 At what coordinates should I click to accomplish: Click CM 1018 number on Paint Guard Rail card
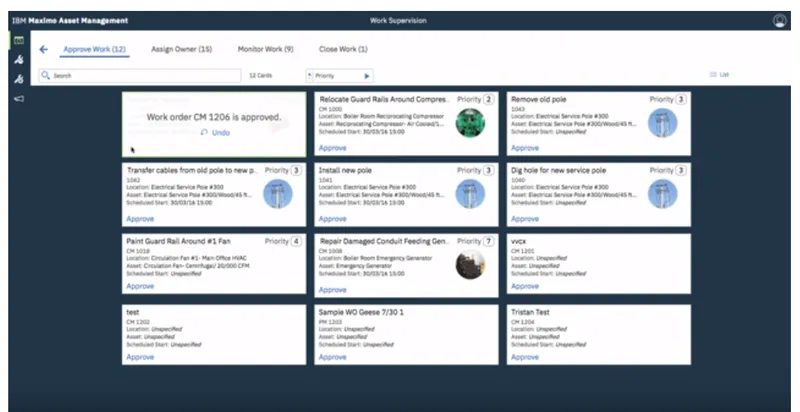point(137,251)
